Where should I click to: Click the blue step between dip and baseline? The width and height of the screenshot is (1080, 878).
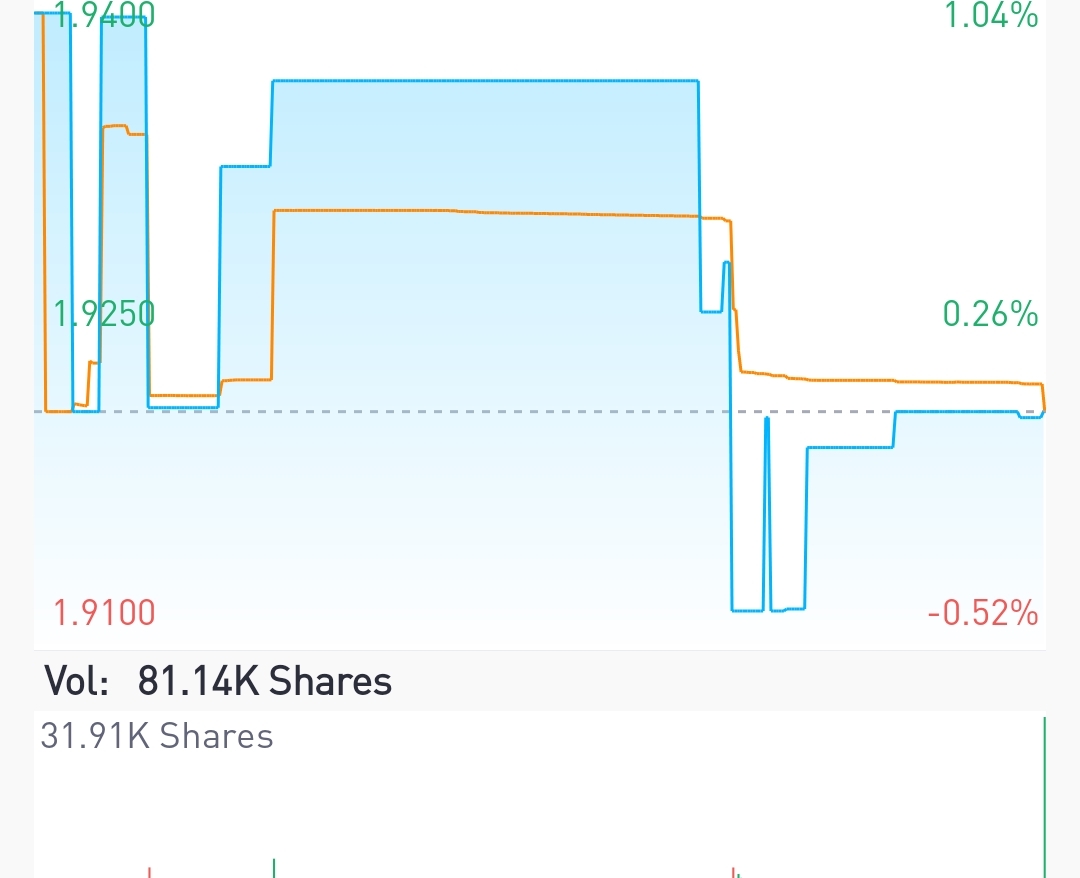click(850, 448)
